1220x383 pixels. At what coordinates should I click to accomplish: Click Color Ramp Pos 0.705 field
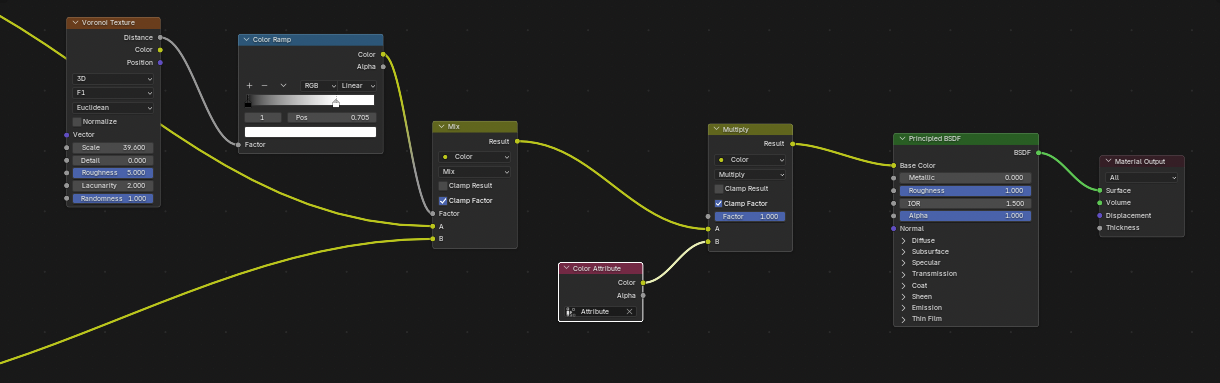click(331, 118)
